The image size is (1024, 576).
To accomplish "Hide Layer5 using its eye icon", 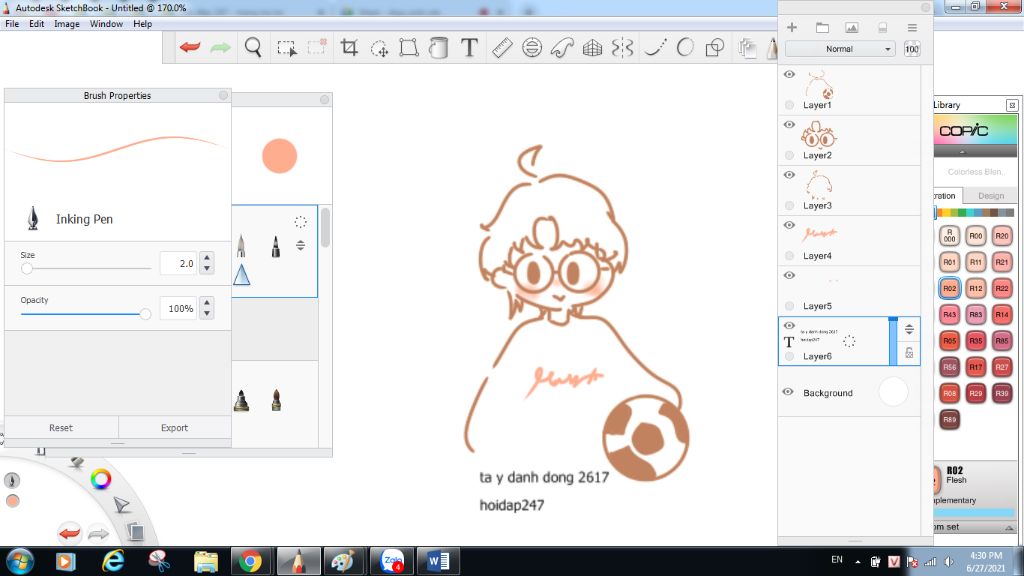I will click(789, 276).
